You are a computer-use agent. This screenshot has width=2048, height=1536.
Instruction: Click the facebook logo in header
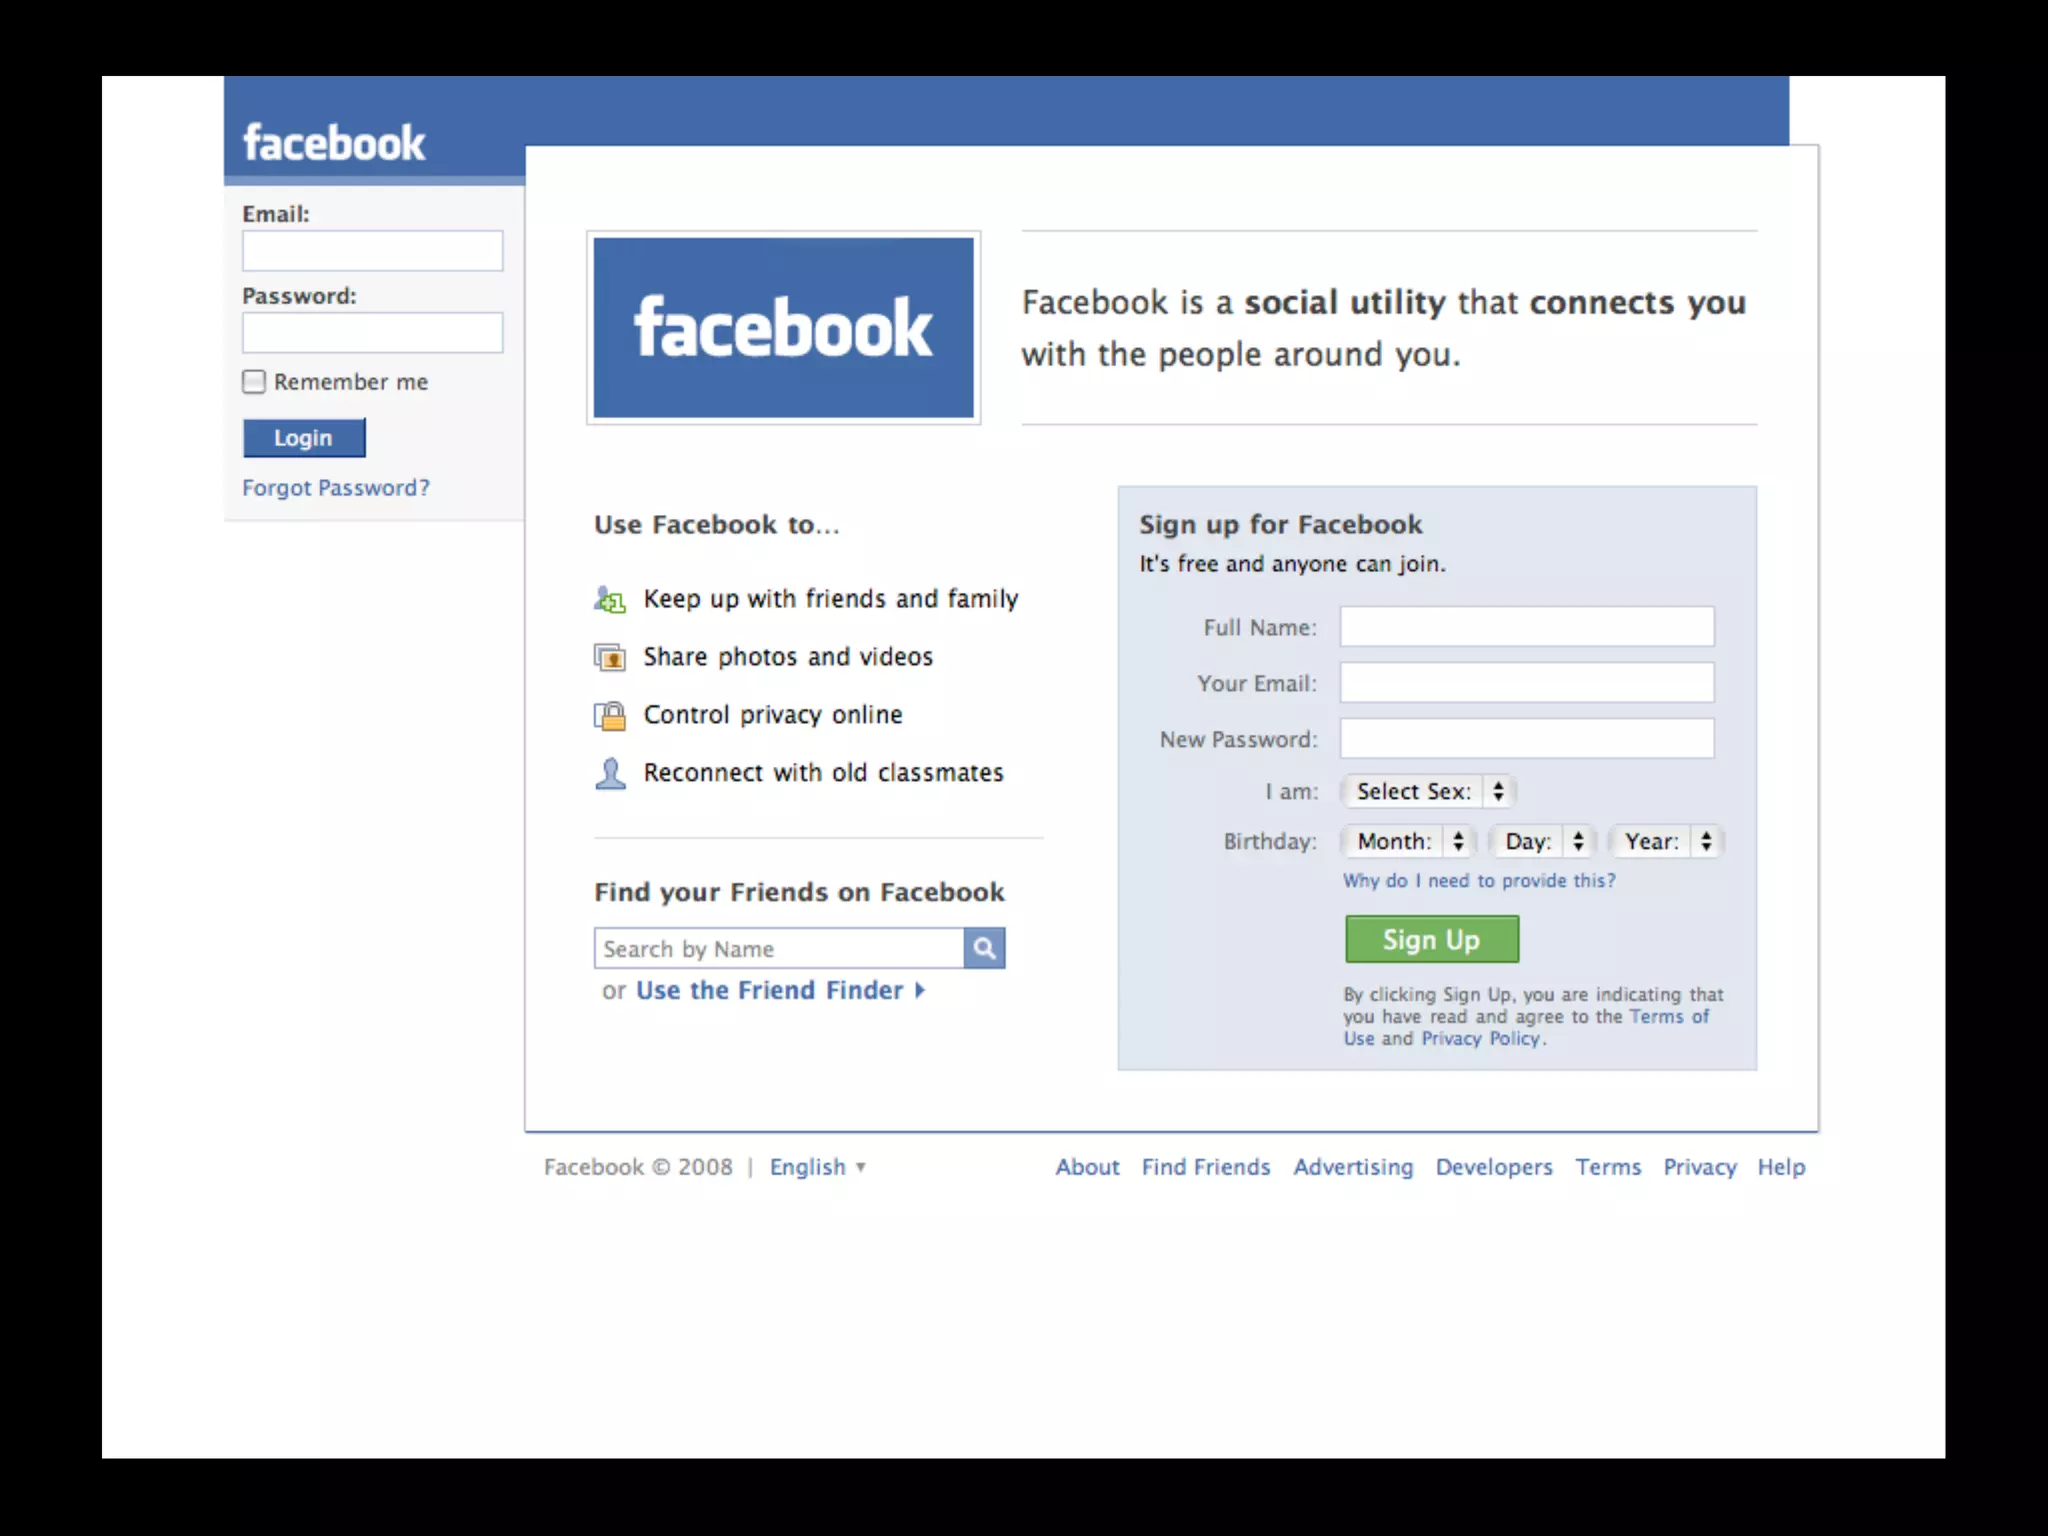click(x=334, y=143)
